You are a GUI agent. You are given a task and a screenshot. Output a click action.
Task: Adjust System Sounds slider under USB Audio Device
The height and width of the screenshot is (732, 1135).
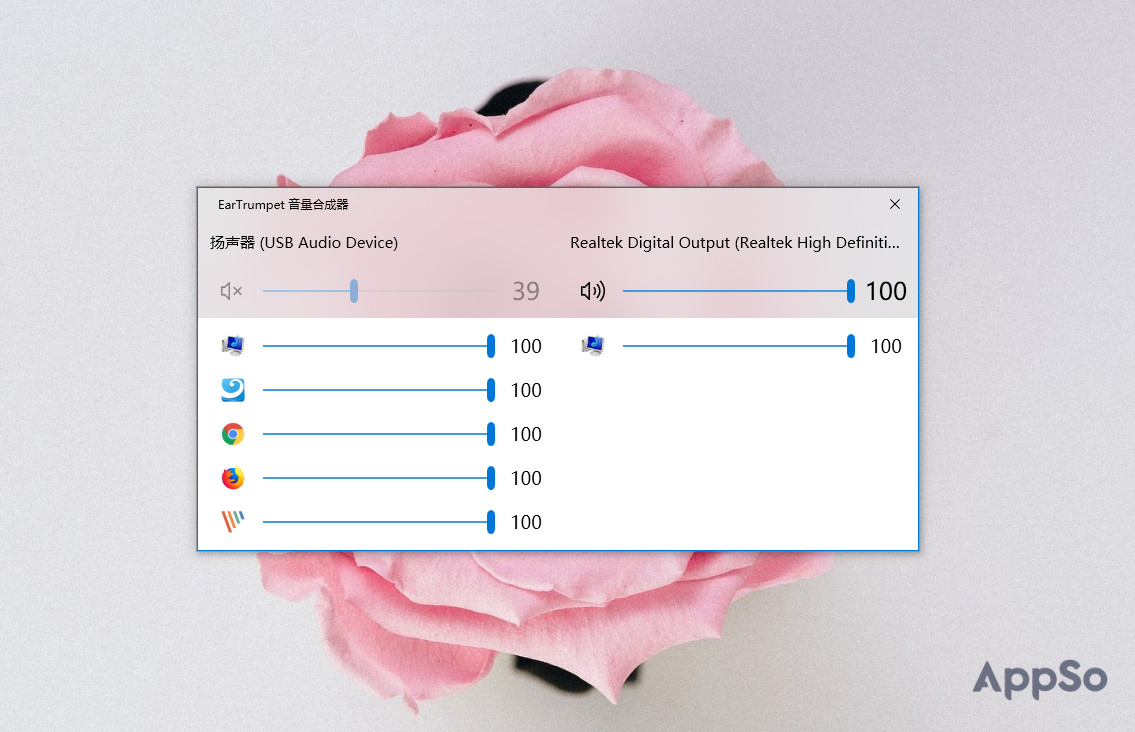tap(379, 346)
